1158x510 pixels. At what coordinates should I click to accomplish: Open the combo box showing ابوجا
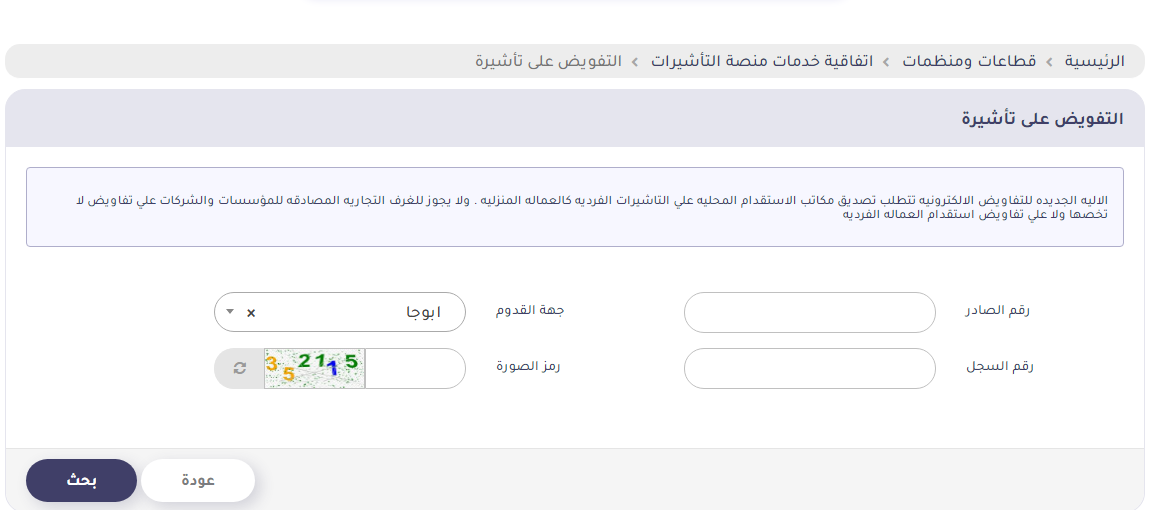point(340,312)
